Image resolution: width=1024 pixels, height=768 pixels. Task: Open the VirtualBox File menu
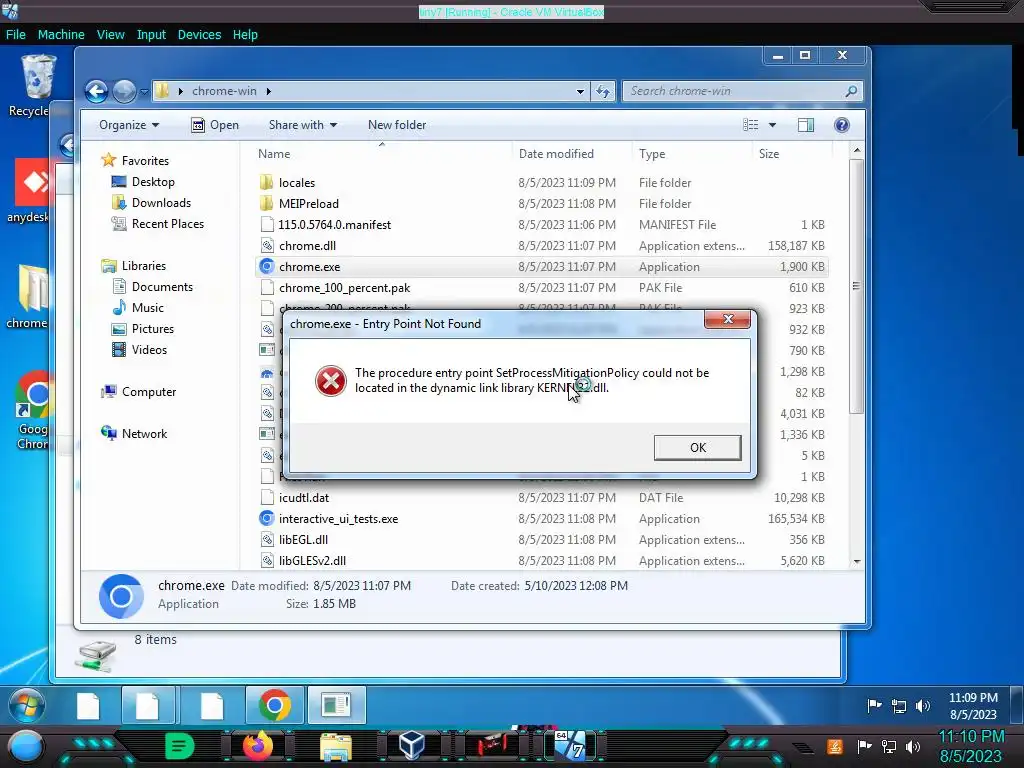pyautogui.click(x=16, y=35)
